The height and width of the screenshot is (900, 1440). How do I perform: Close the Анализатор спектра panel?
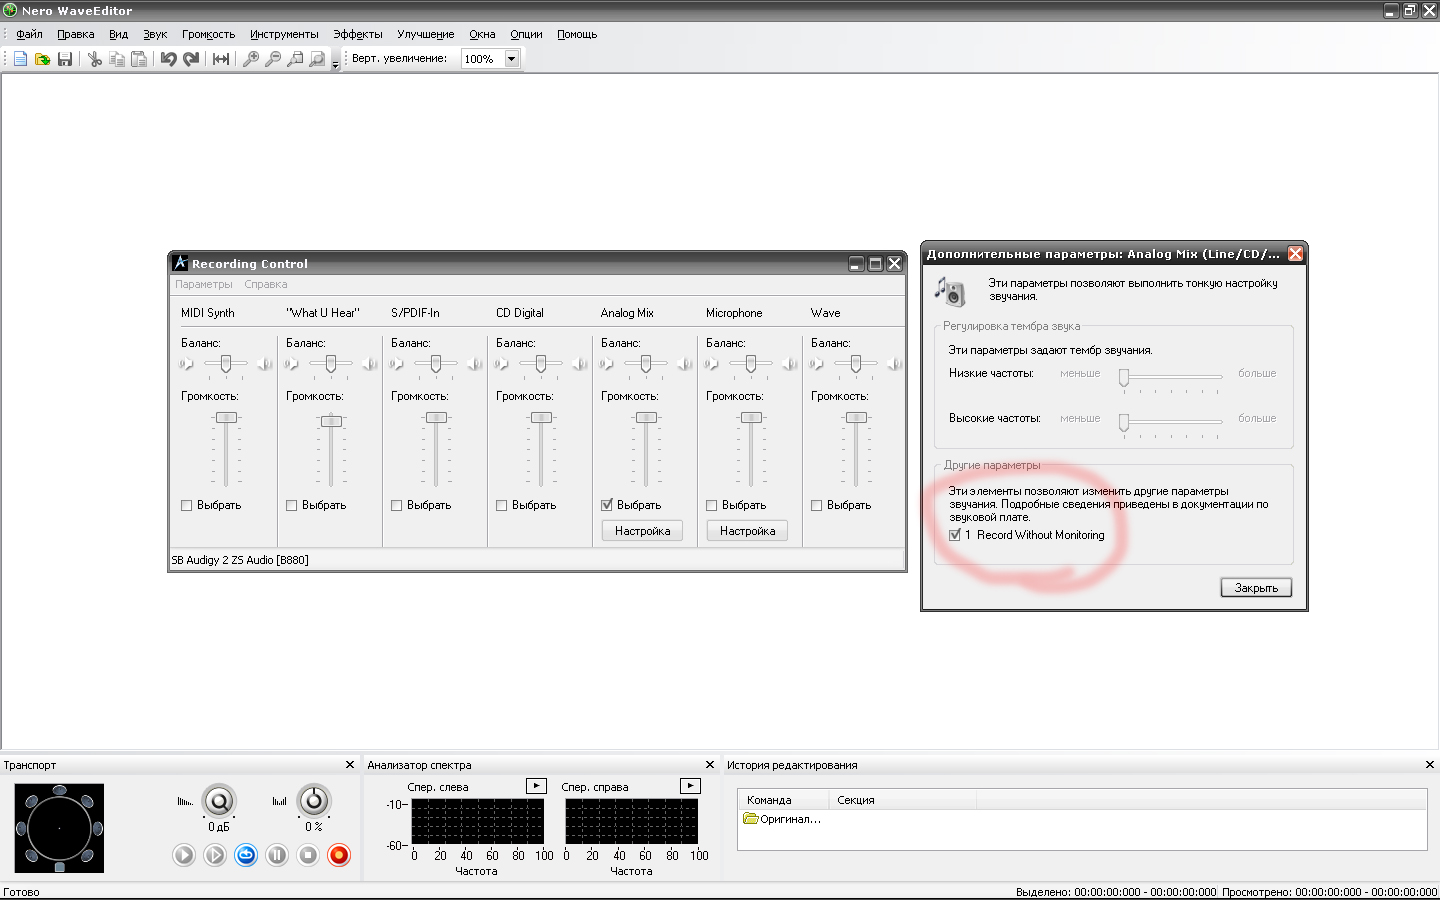tap(710, 765)
